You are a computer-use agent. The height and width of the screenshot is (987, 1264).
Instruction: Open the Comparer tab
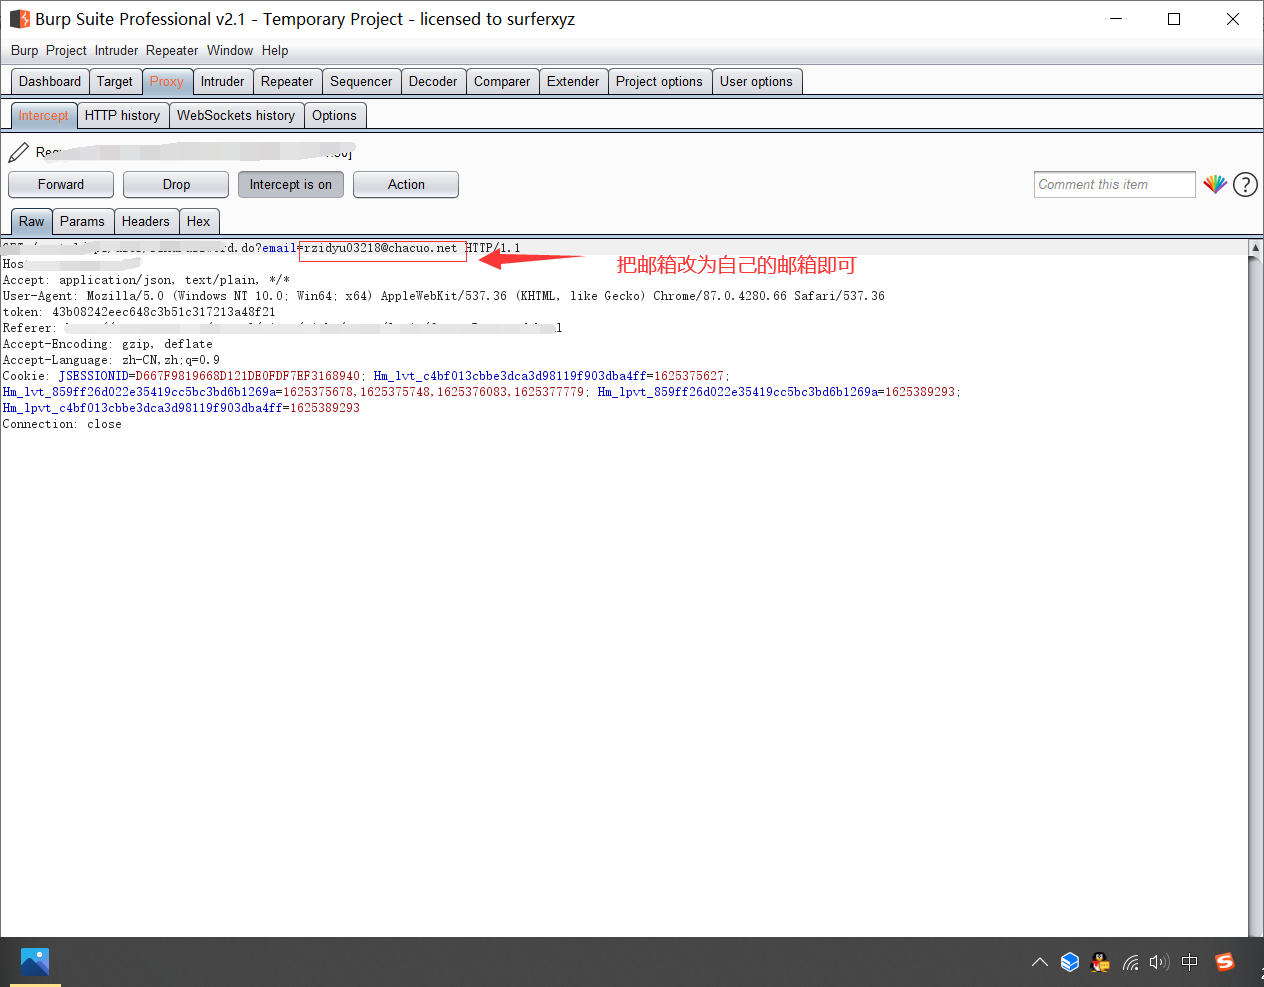[502, 81]
